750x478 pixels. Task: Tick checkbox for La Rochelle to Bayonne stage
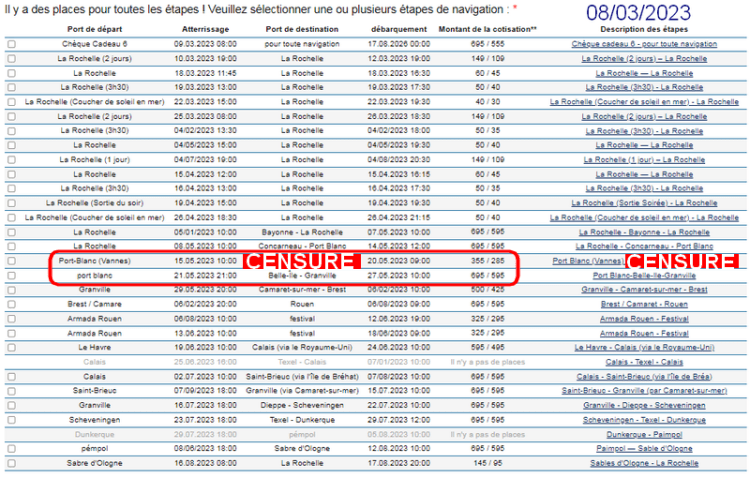tap(11, 231)
